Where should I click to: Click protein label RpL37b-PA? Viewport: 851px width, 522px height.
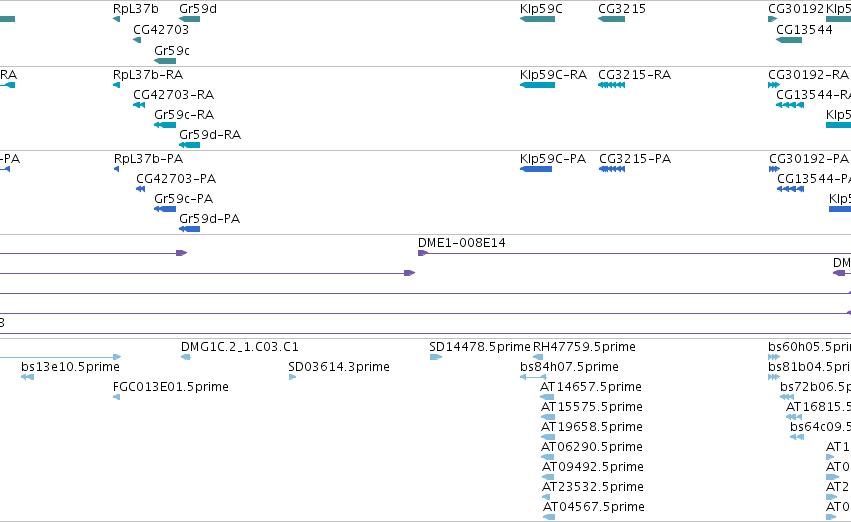[x=148, y=159]
